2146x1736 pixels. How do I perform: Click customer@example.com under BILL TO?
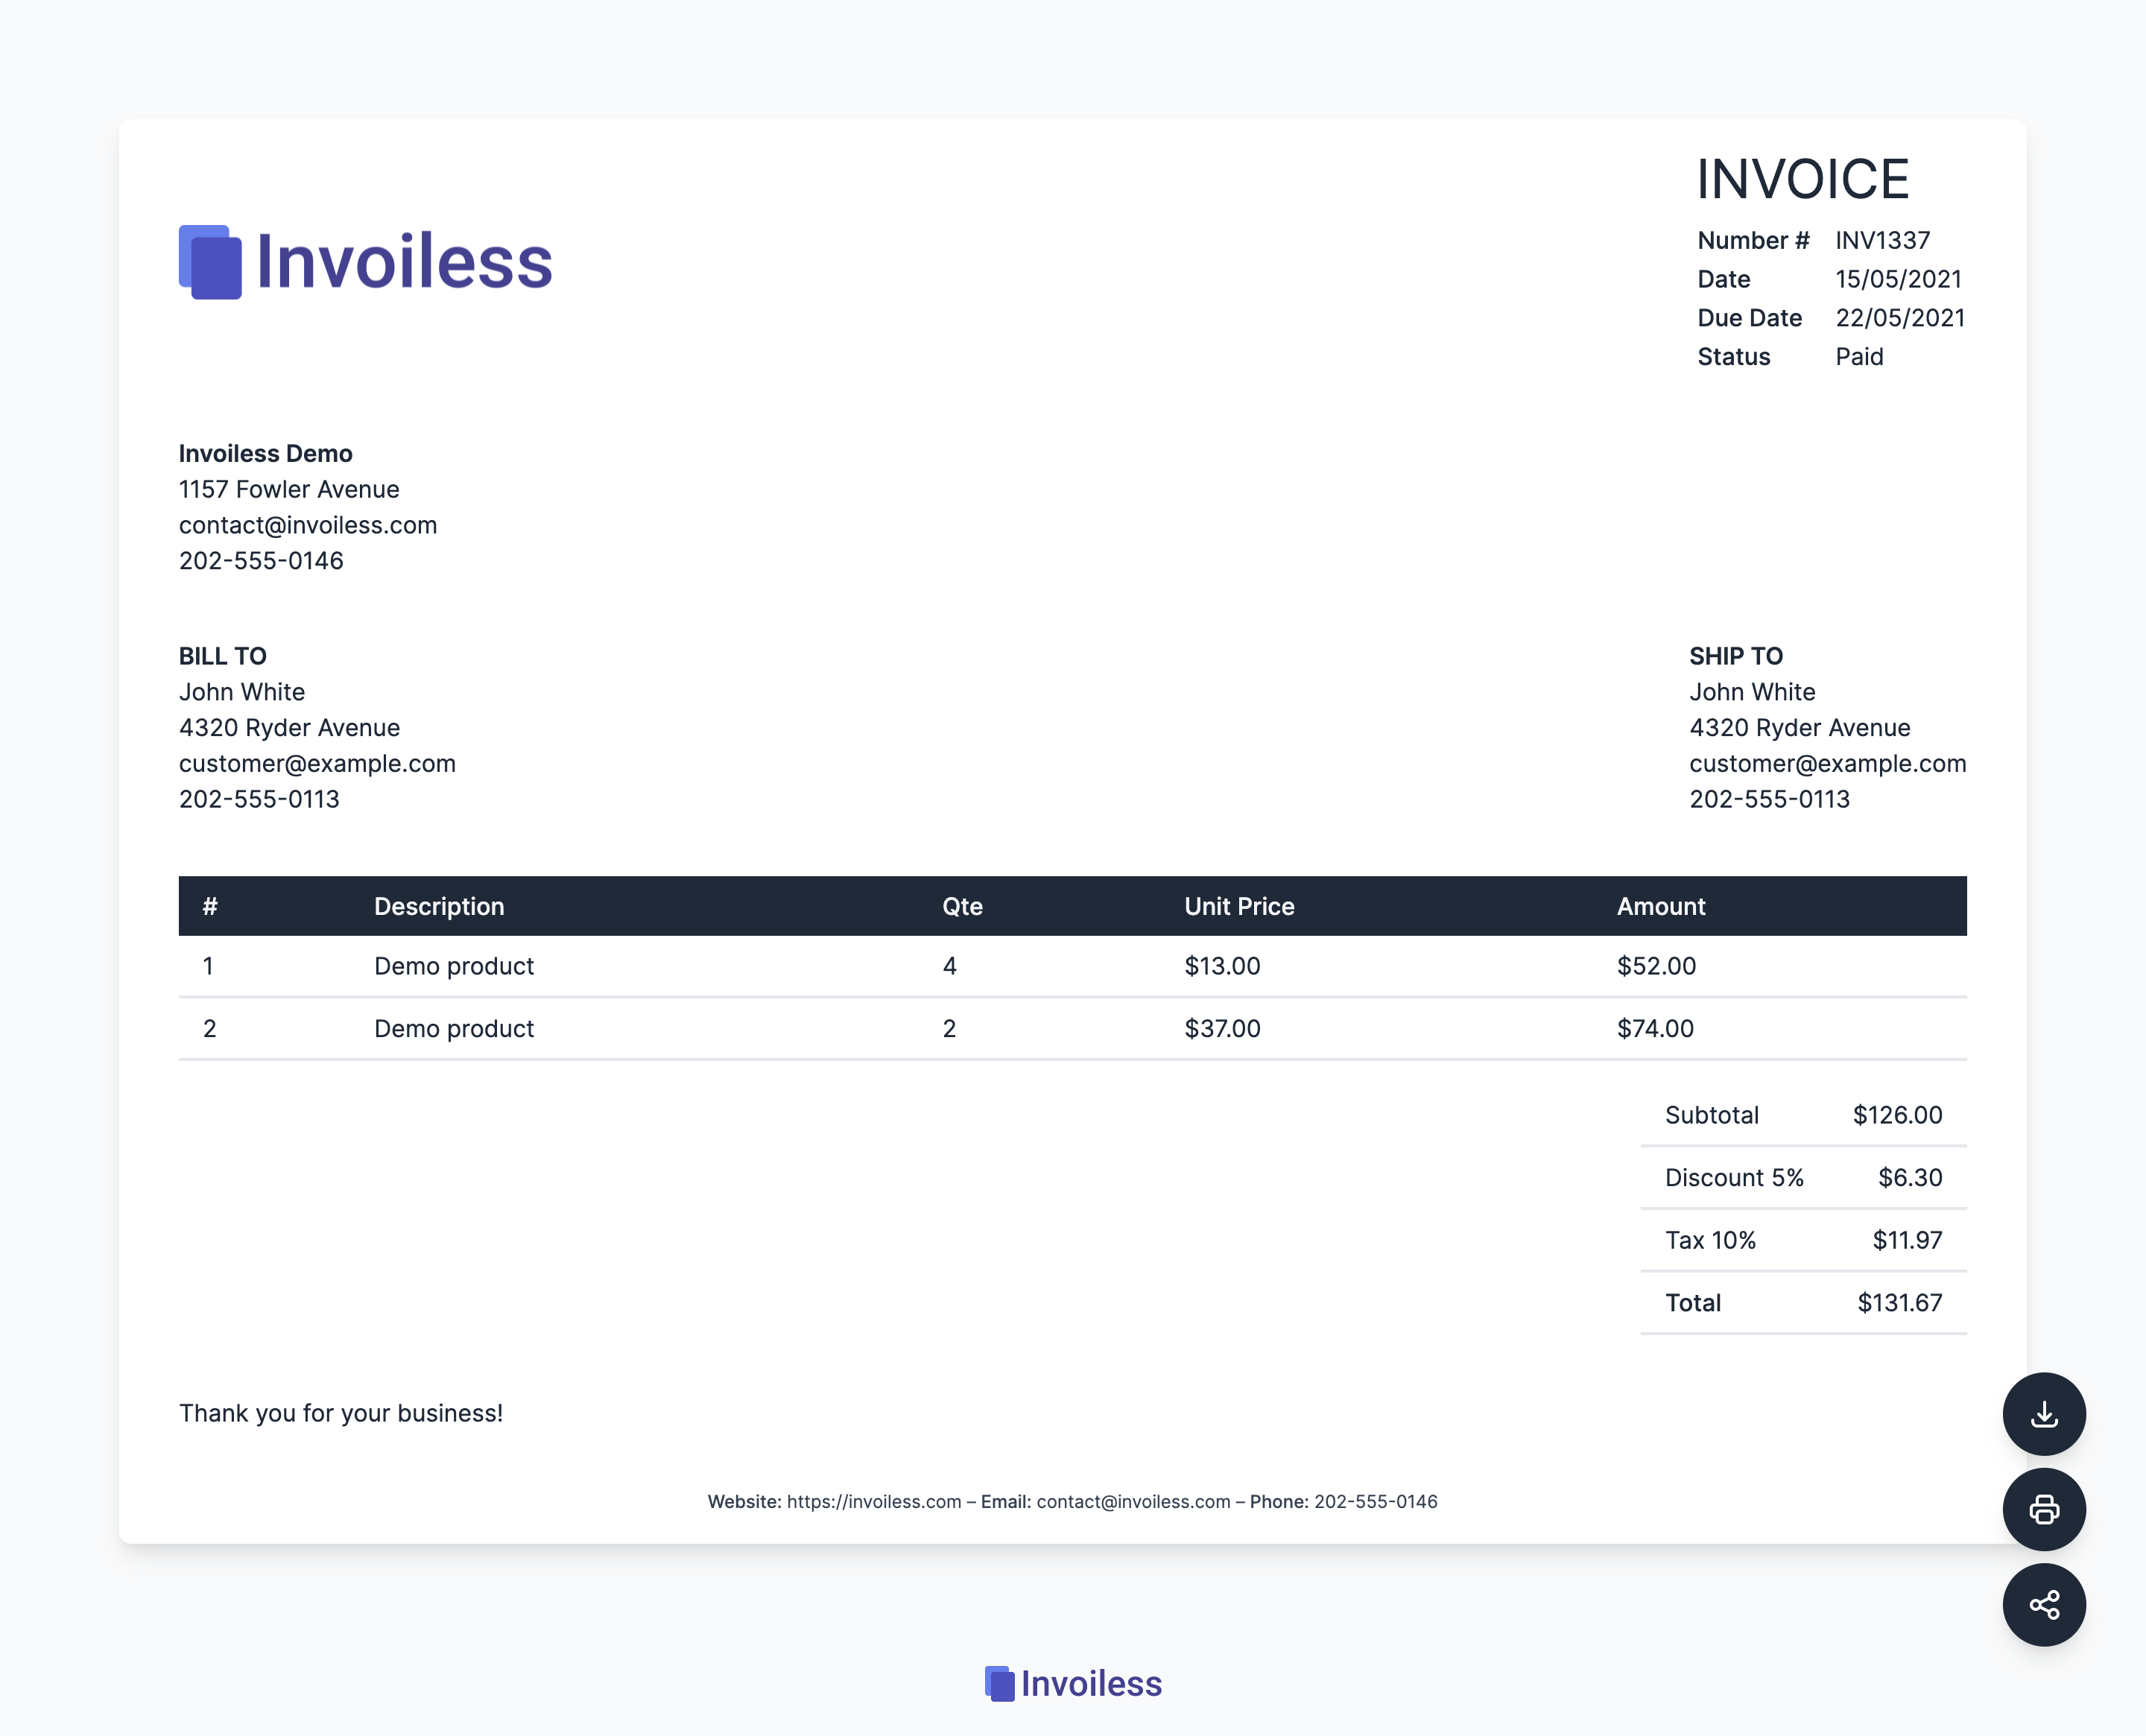(317, 764)
